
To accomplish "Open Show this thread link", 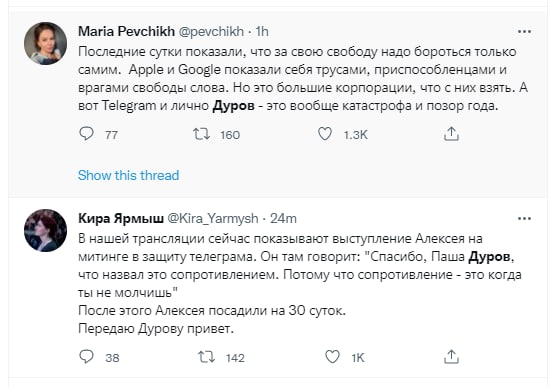I will 129,175.
